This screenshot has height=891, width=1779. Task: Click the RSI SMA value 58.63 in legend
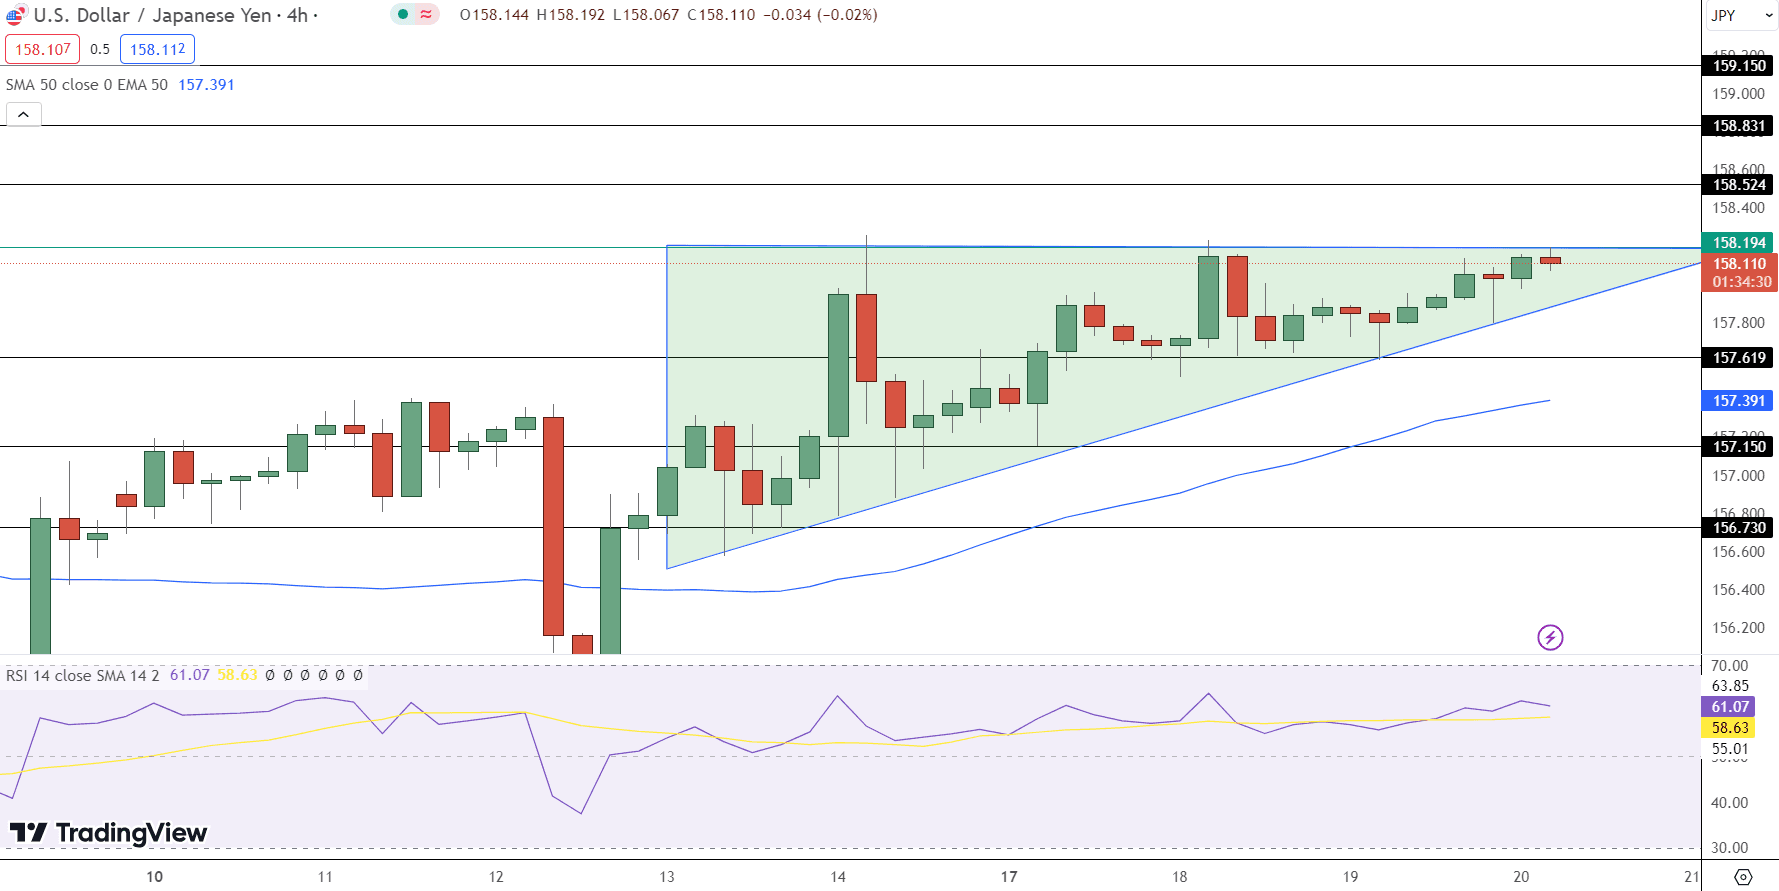click(x=237, y=675)
